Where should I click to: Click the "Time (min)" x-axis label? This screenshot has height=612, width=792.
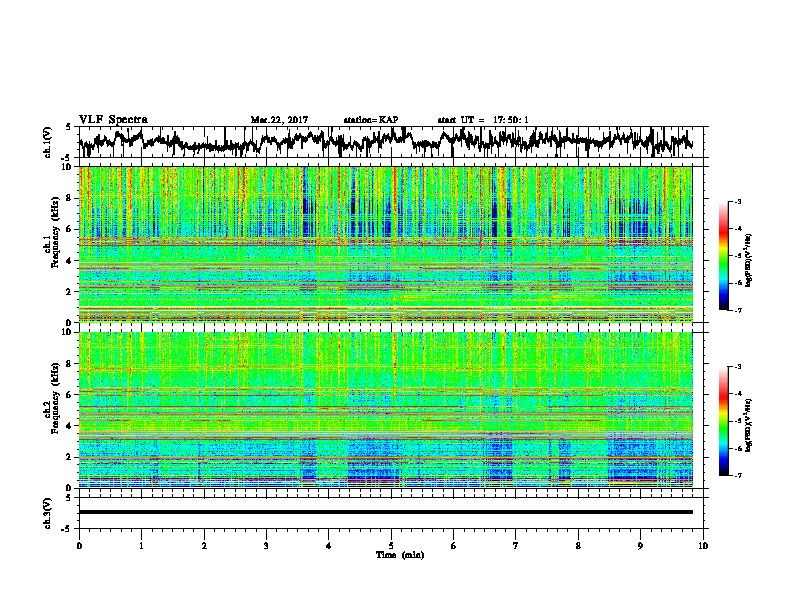pos(400,555)
